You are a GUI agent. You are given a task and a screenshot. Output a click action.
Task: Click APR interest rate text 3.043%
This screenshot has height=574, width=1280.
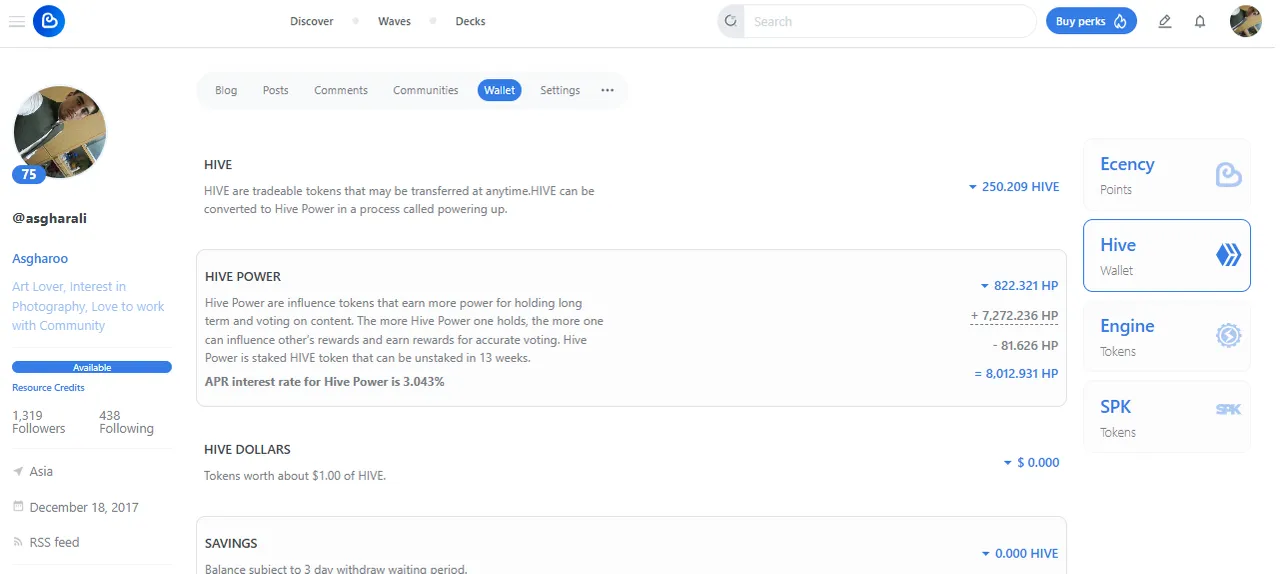[325, 382]
